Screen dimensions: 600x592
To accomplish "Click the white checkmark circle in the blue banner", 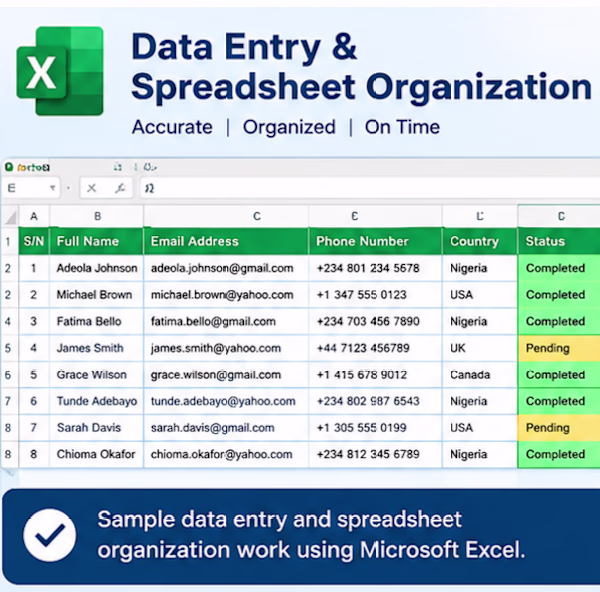I will pos(49,535).
